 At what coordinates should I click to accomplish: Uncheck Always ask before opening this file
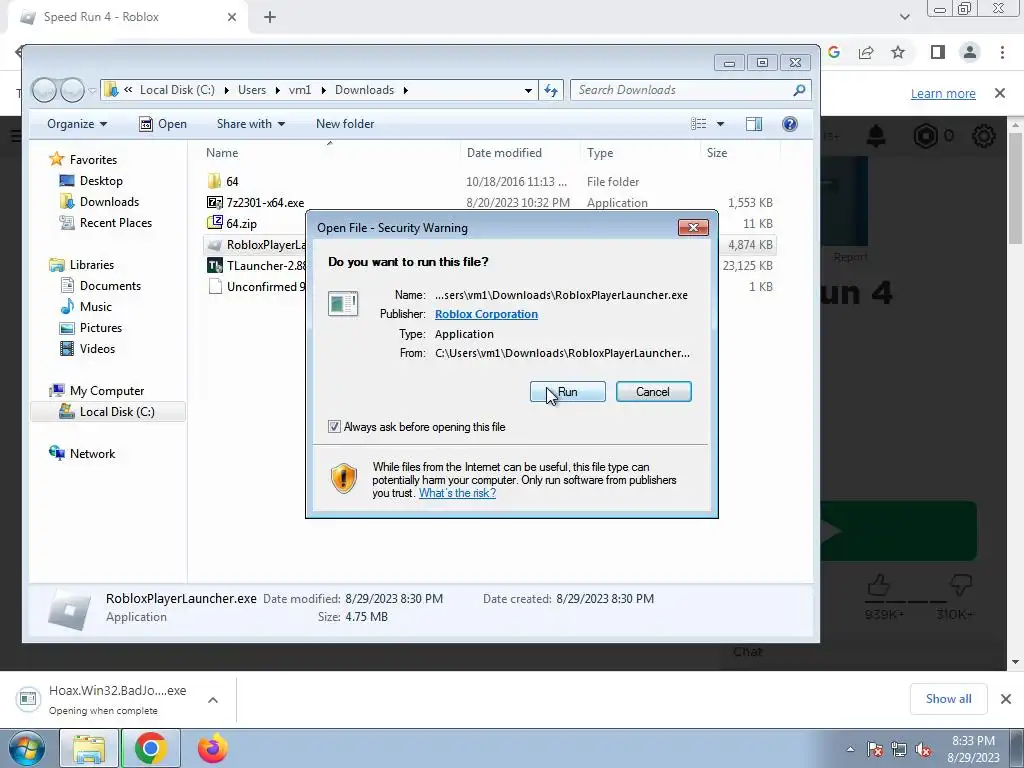click(x=334, y=427)
